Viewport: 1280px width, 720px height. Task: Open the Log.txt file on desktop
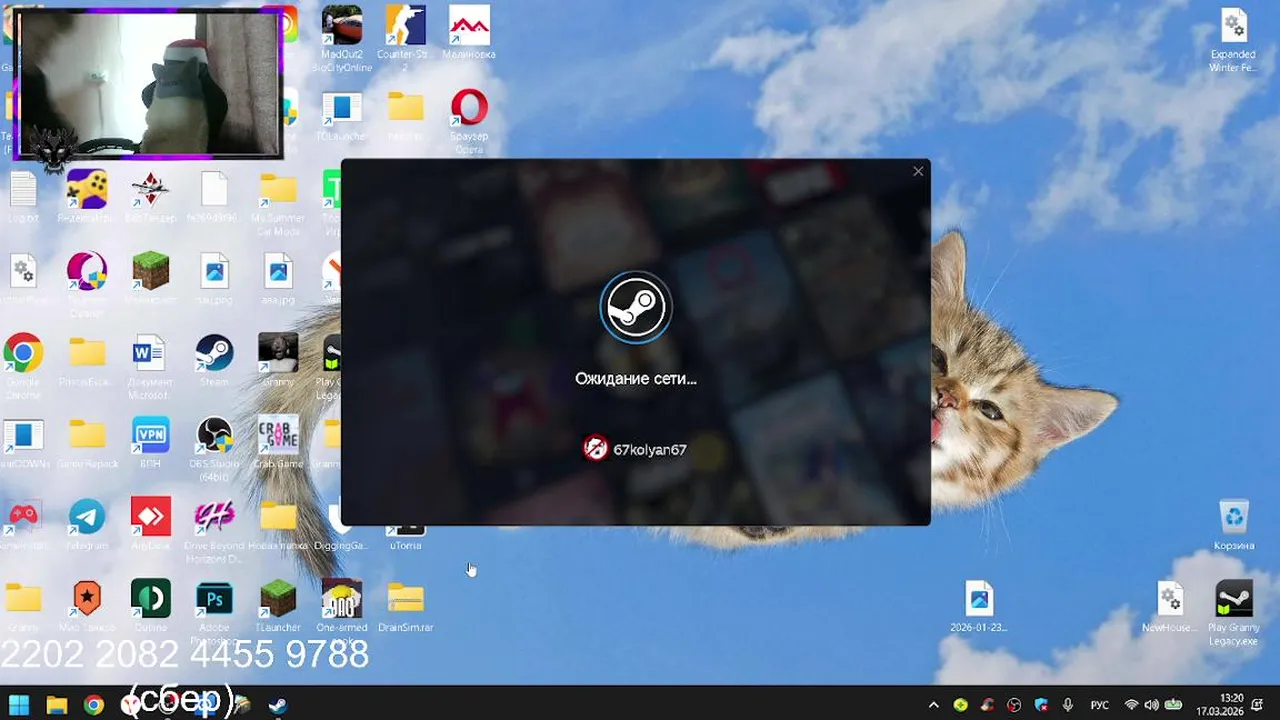pos(23,198)
